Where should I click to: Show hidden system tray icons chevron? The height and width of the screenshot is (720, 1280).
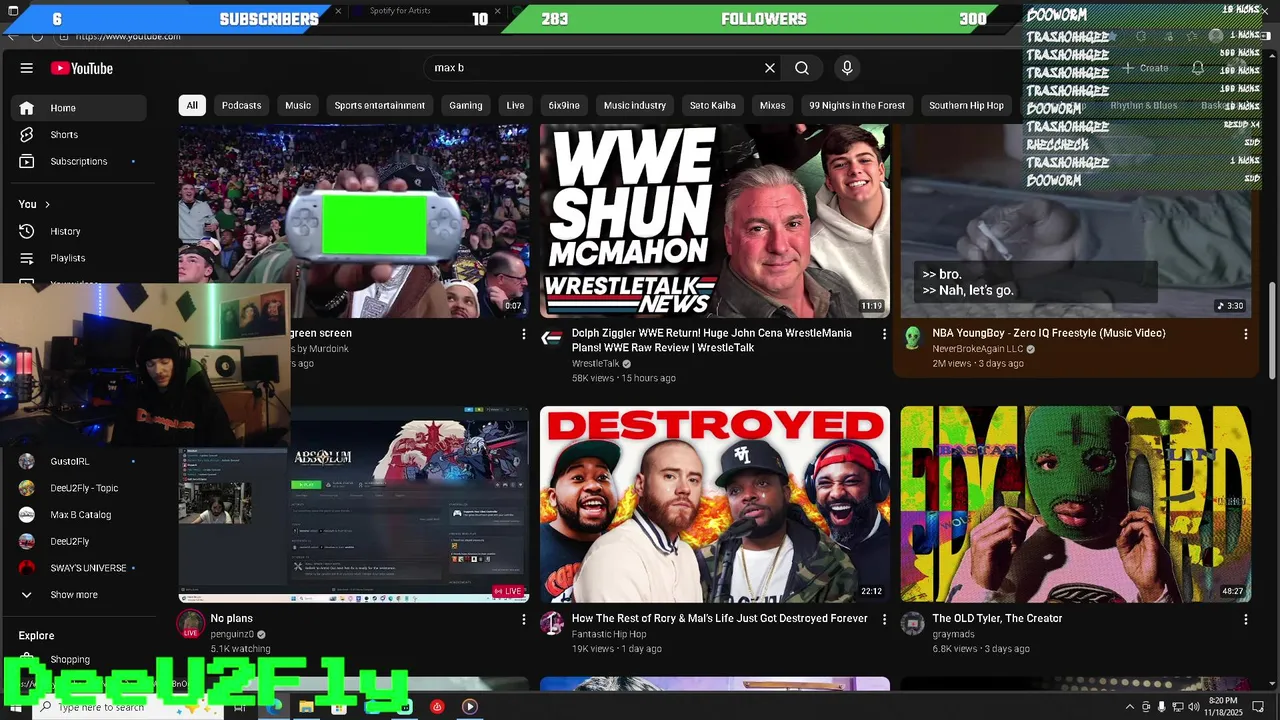1130,707
